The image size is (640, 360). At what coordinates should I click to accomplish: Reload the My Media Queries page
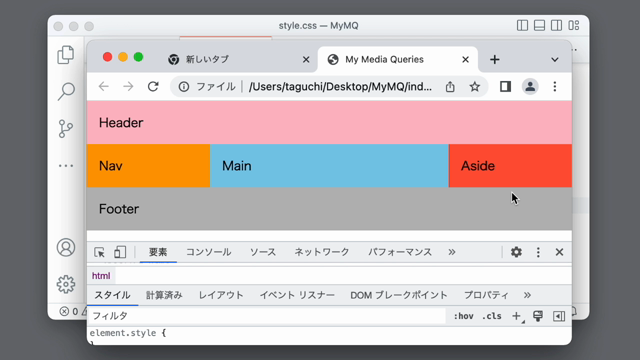pos(153,87)
